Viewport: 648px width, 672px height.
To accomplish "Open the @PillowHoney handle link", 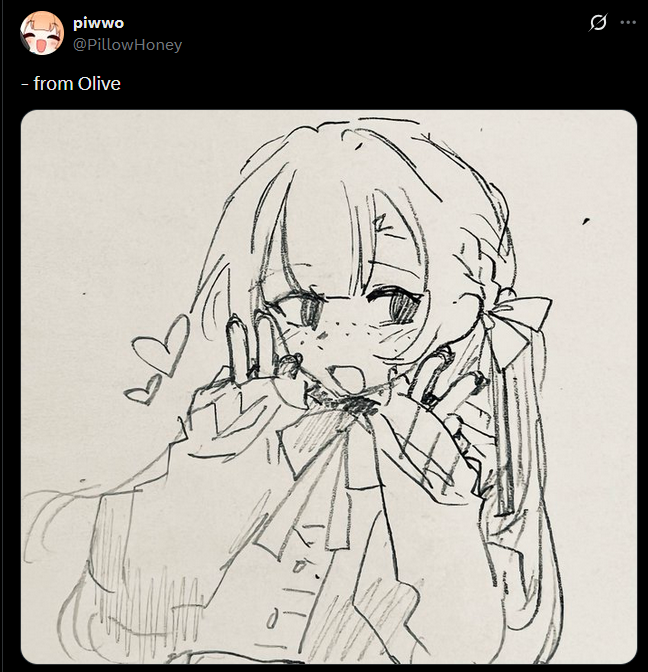I will coord(128,45).
